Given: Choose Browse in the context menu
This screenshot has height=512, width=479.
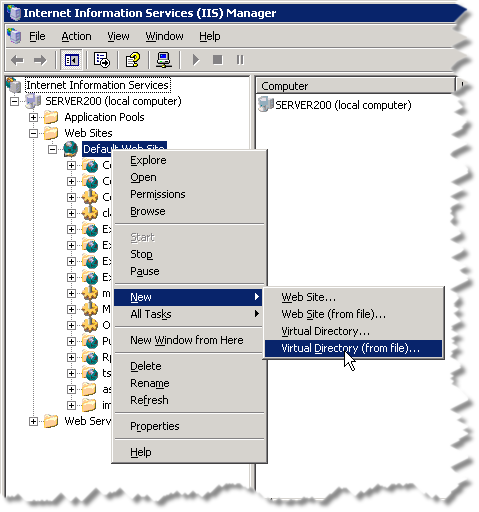Looking at the screenshot, I should point(189,211).
